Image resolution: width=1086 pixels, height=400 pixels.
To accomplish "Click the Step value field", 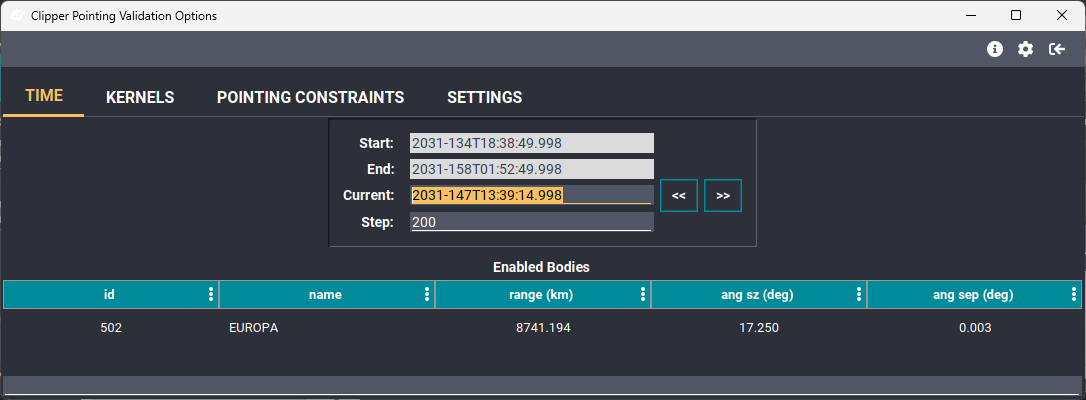I will (531, 222).
